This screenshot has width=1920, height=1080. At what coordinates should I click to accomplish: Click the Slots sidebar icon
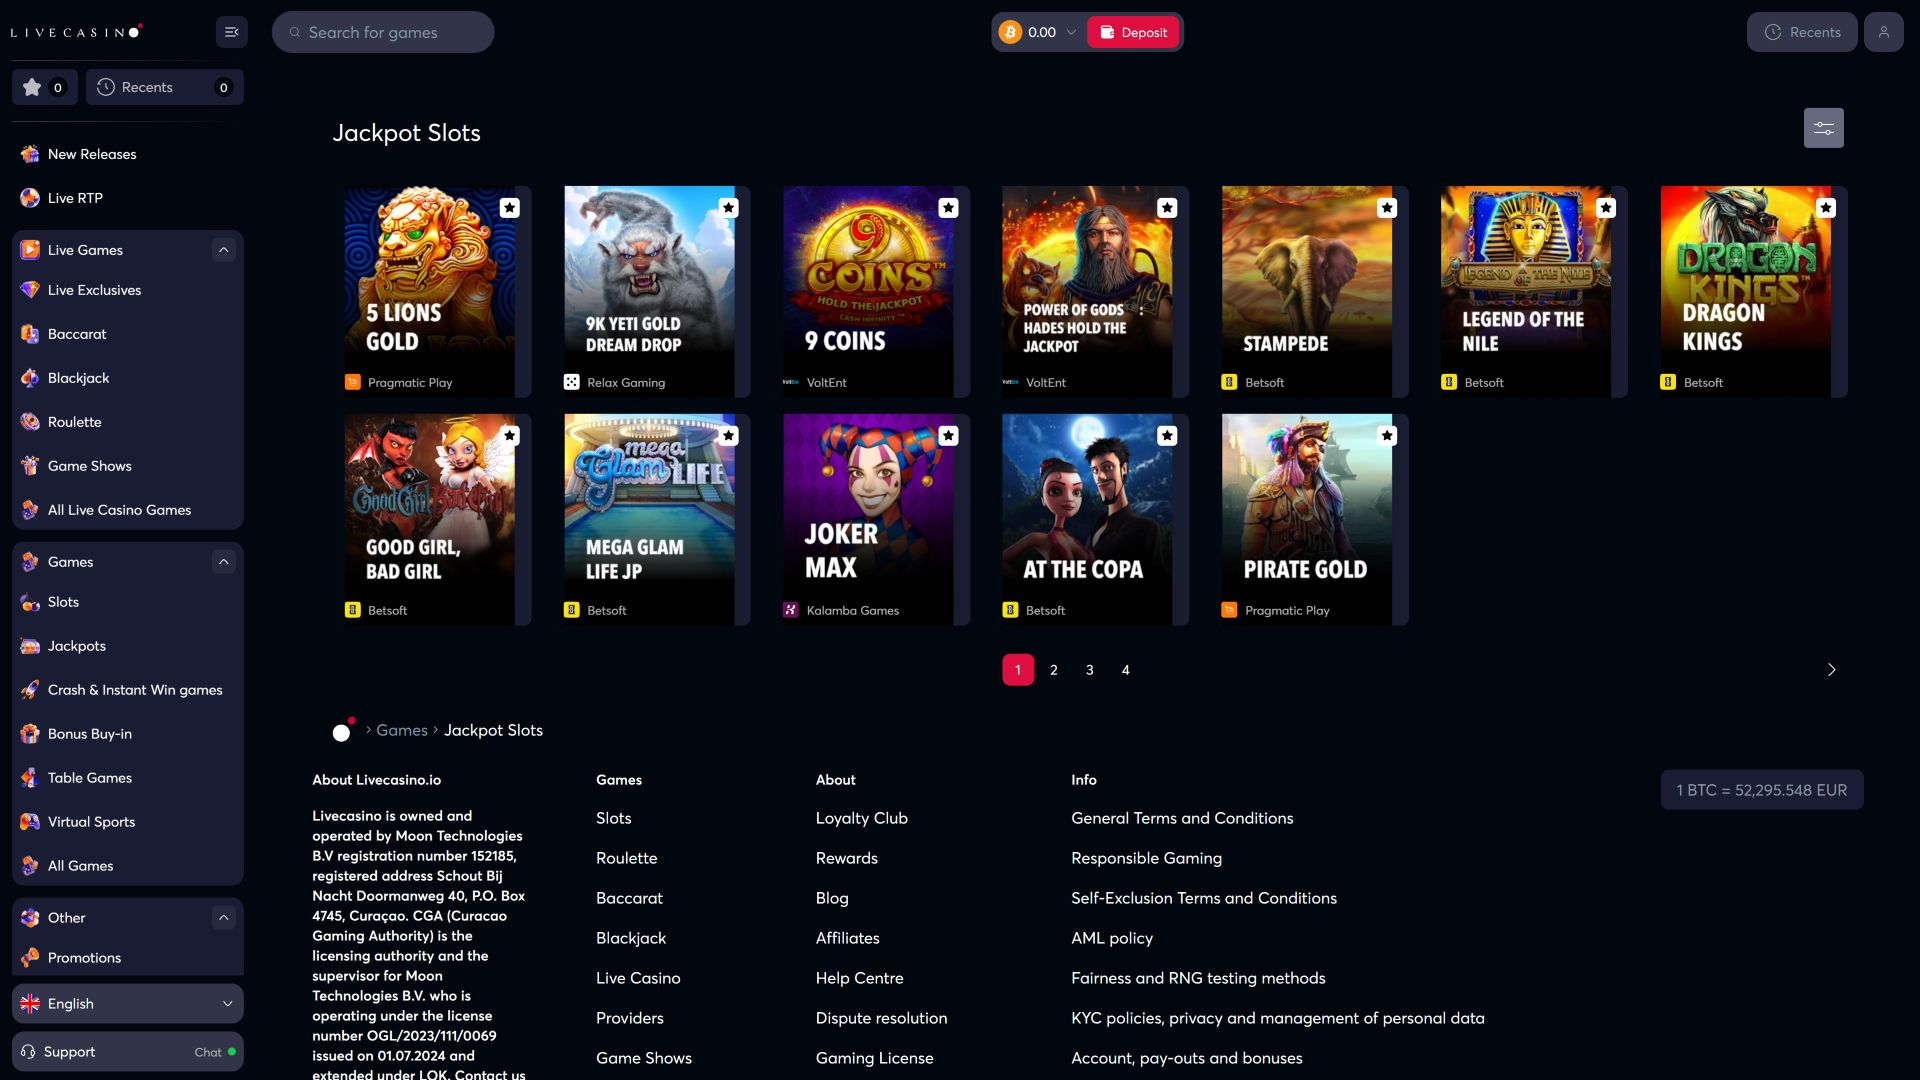(30, 602)
